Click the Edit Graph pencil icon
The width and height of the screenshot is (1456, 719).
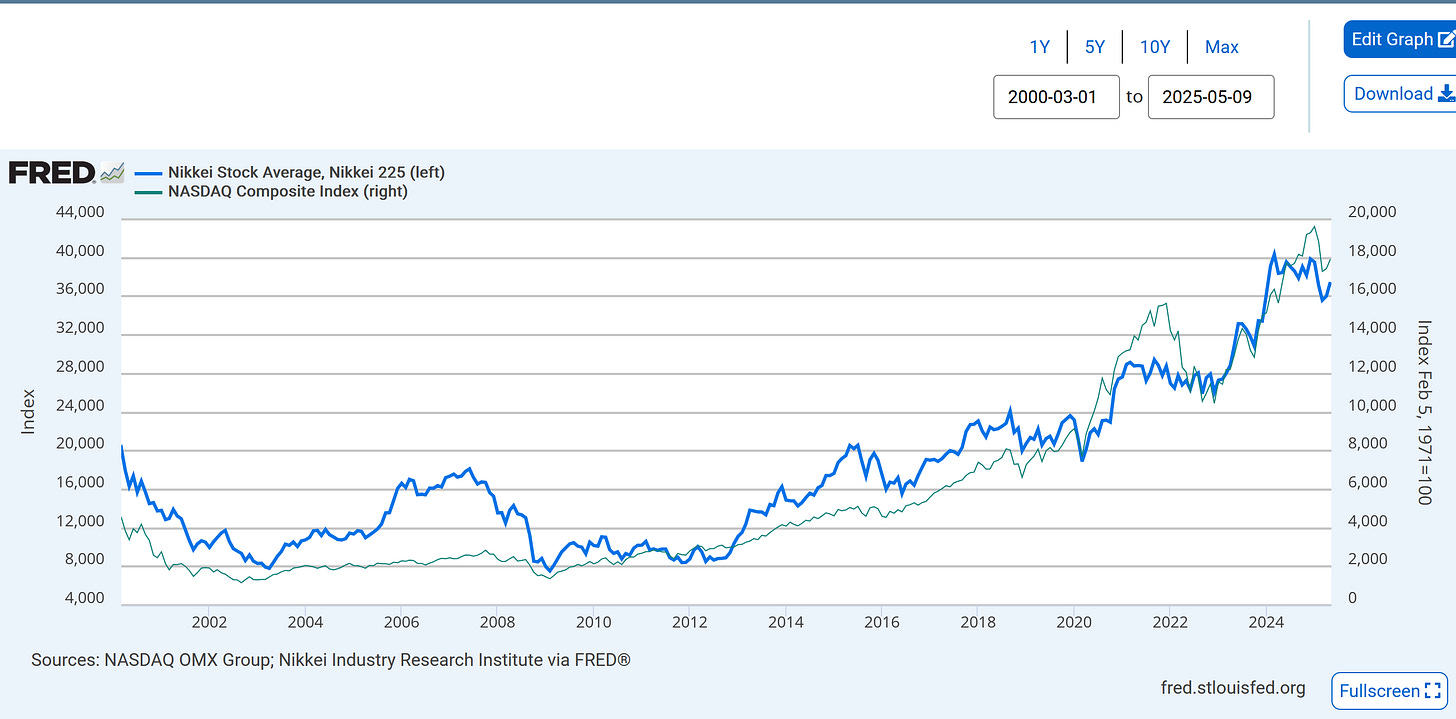(x=1446, y=40)
